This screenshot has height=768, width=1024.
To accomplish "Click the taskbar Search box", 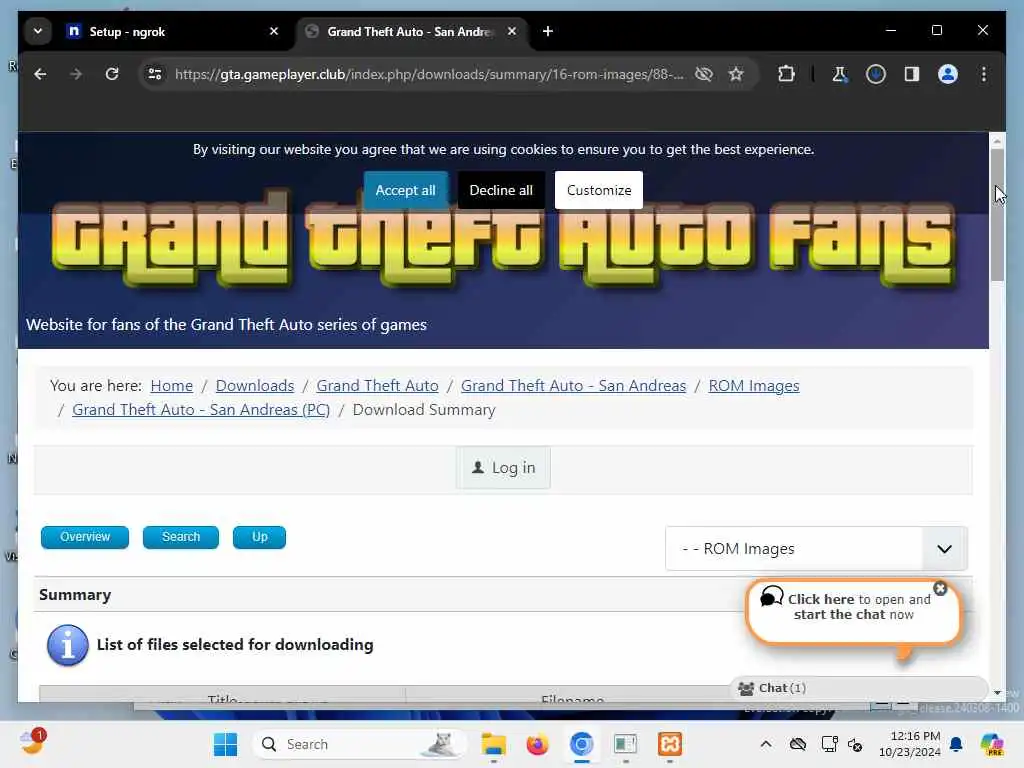I will (359, 744).
